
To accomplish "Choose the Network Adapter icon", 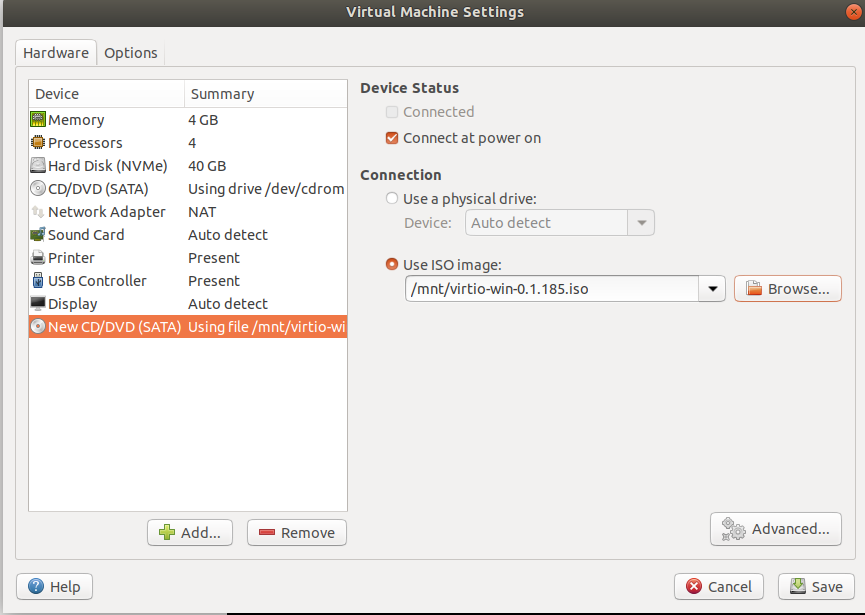I will [x=38, y=212].
